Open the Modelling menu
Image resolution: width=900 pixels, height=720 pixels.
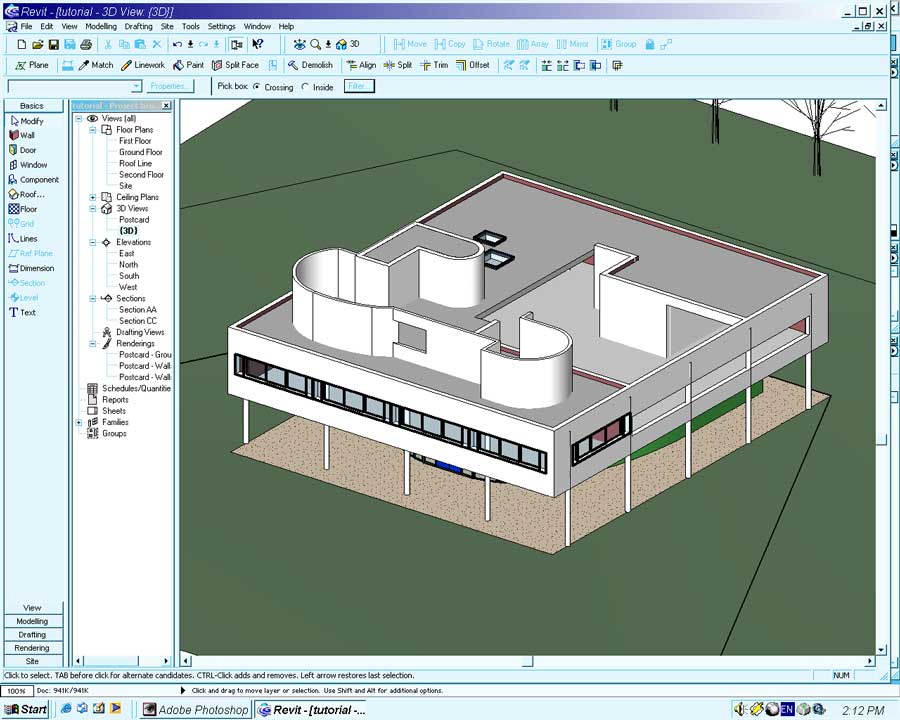pyautogui.click(x=101, y=26)
